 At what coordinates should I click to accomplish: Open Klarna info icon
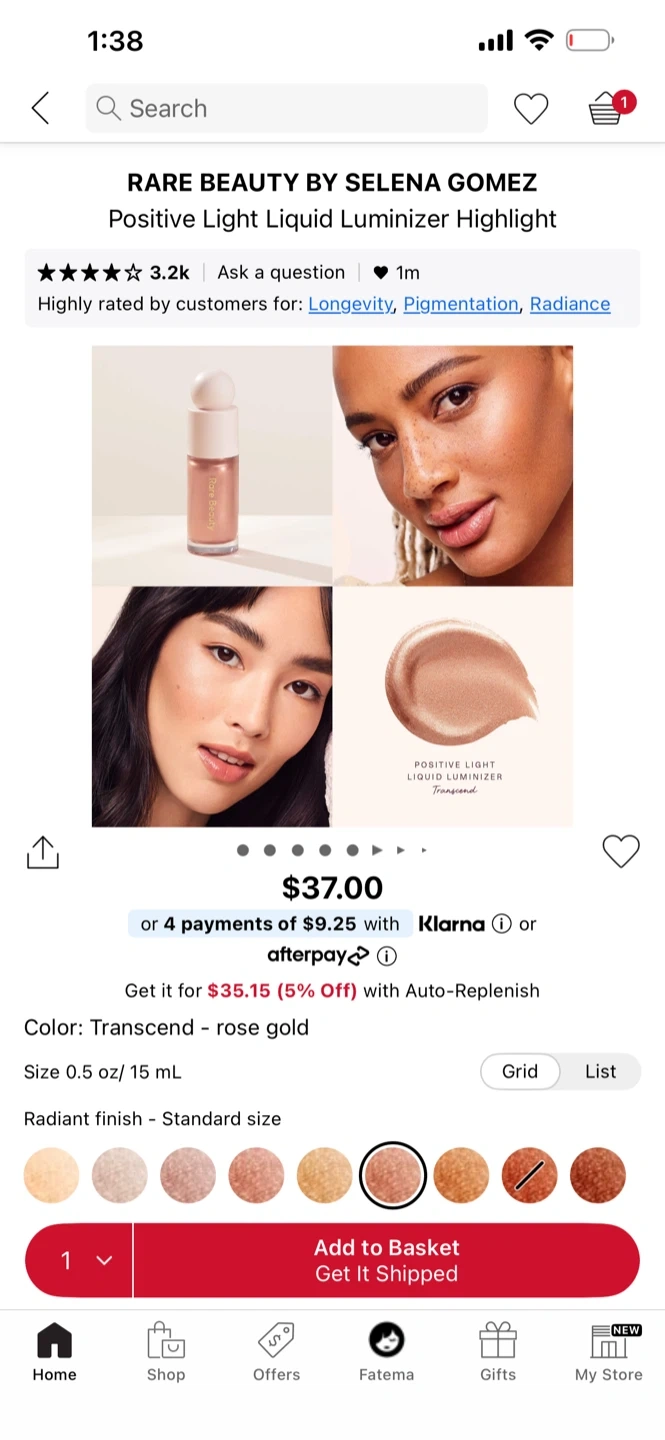point(502,924)
